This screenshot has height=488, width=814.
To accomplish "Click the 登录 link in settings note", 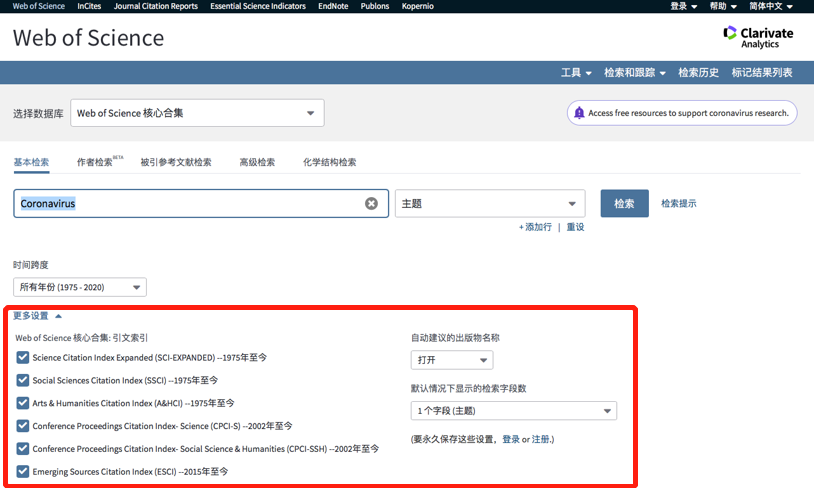I will pyautogui.click(x=511, y=439).
